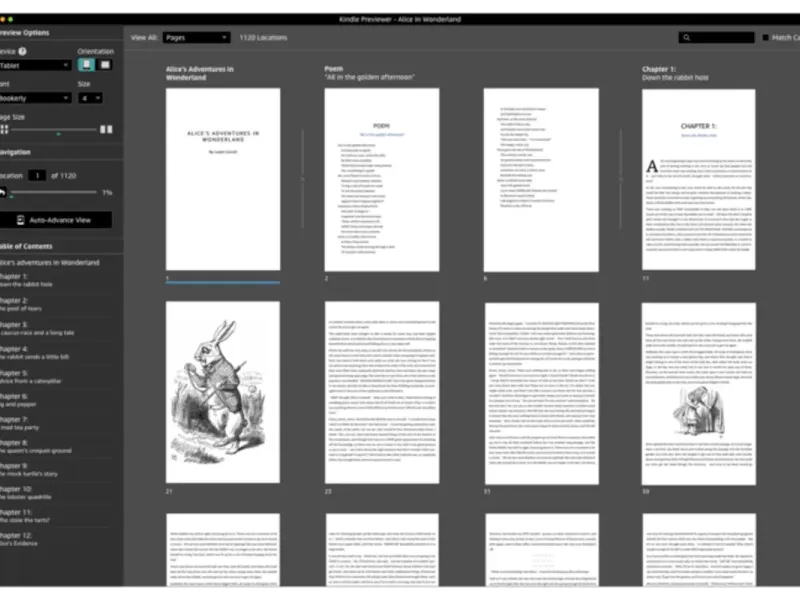The image size is (800, 600).
Task: Click the Preview Options panel header
Action: [24, 32]
